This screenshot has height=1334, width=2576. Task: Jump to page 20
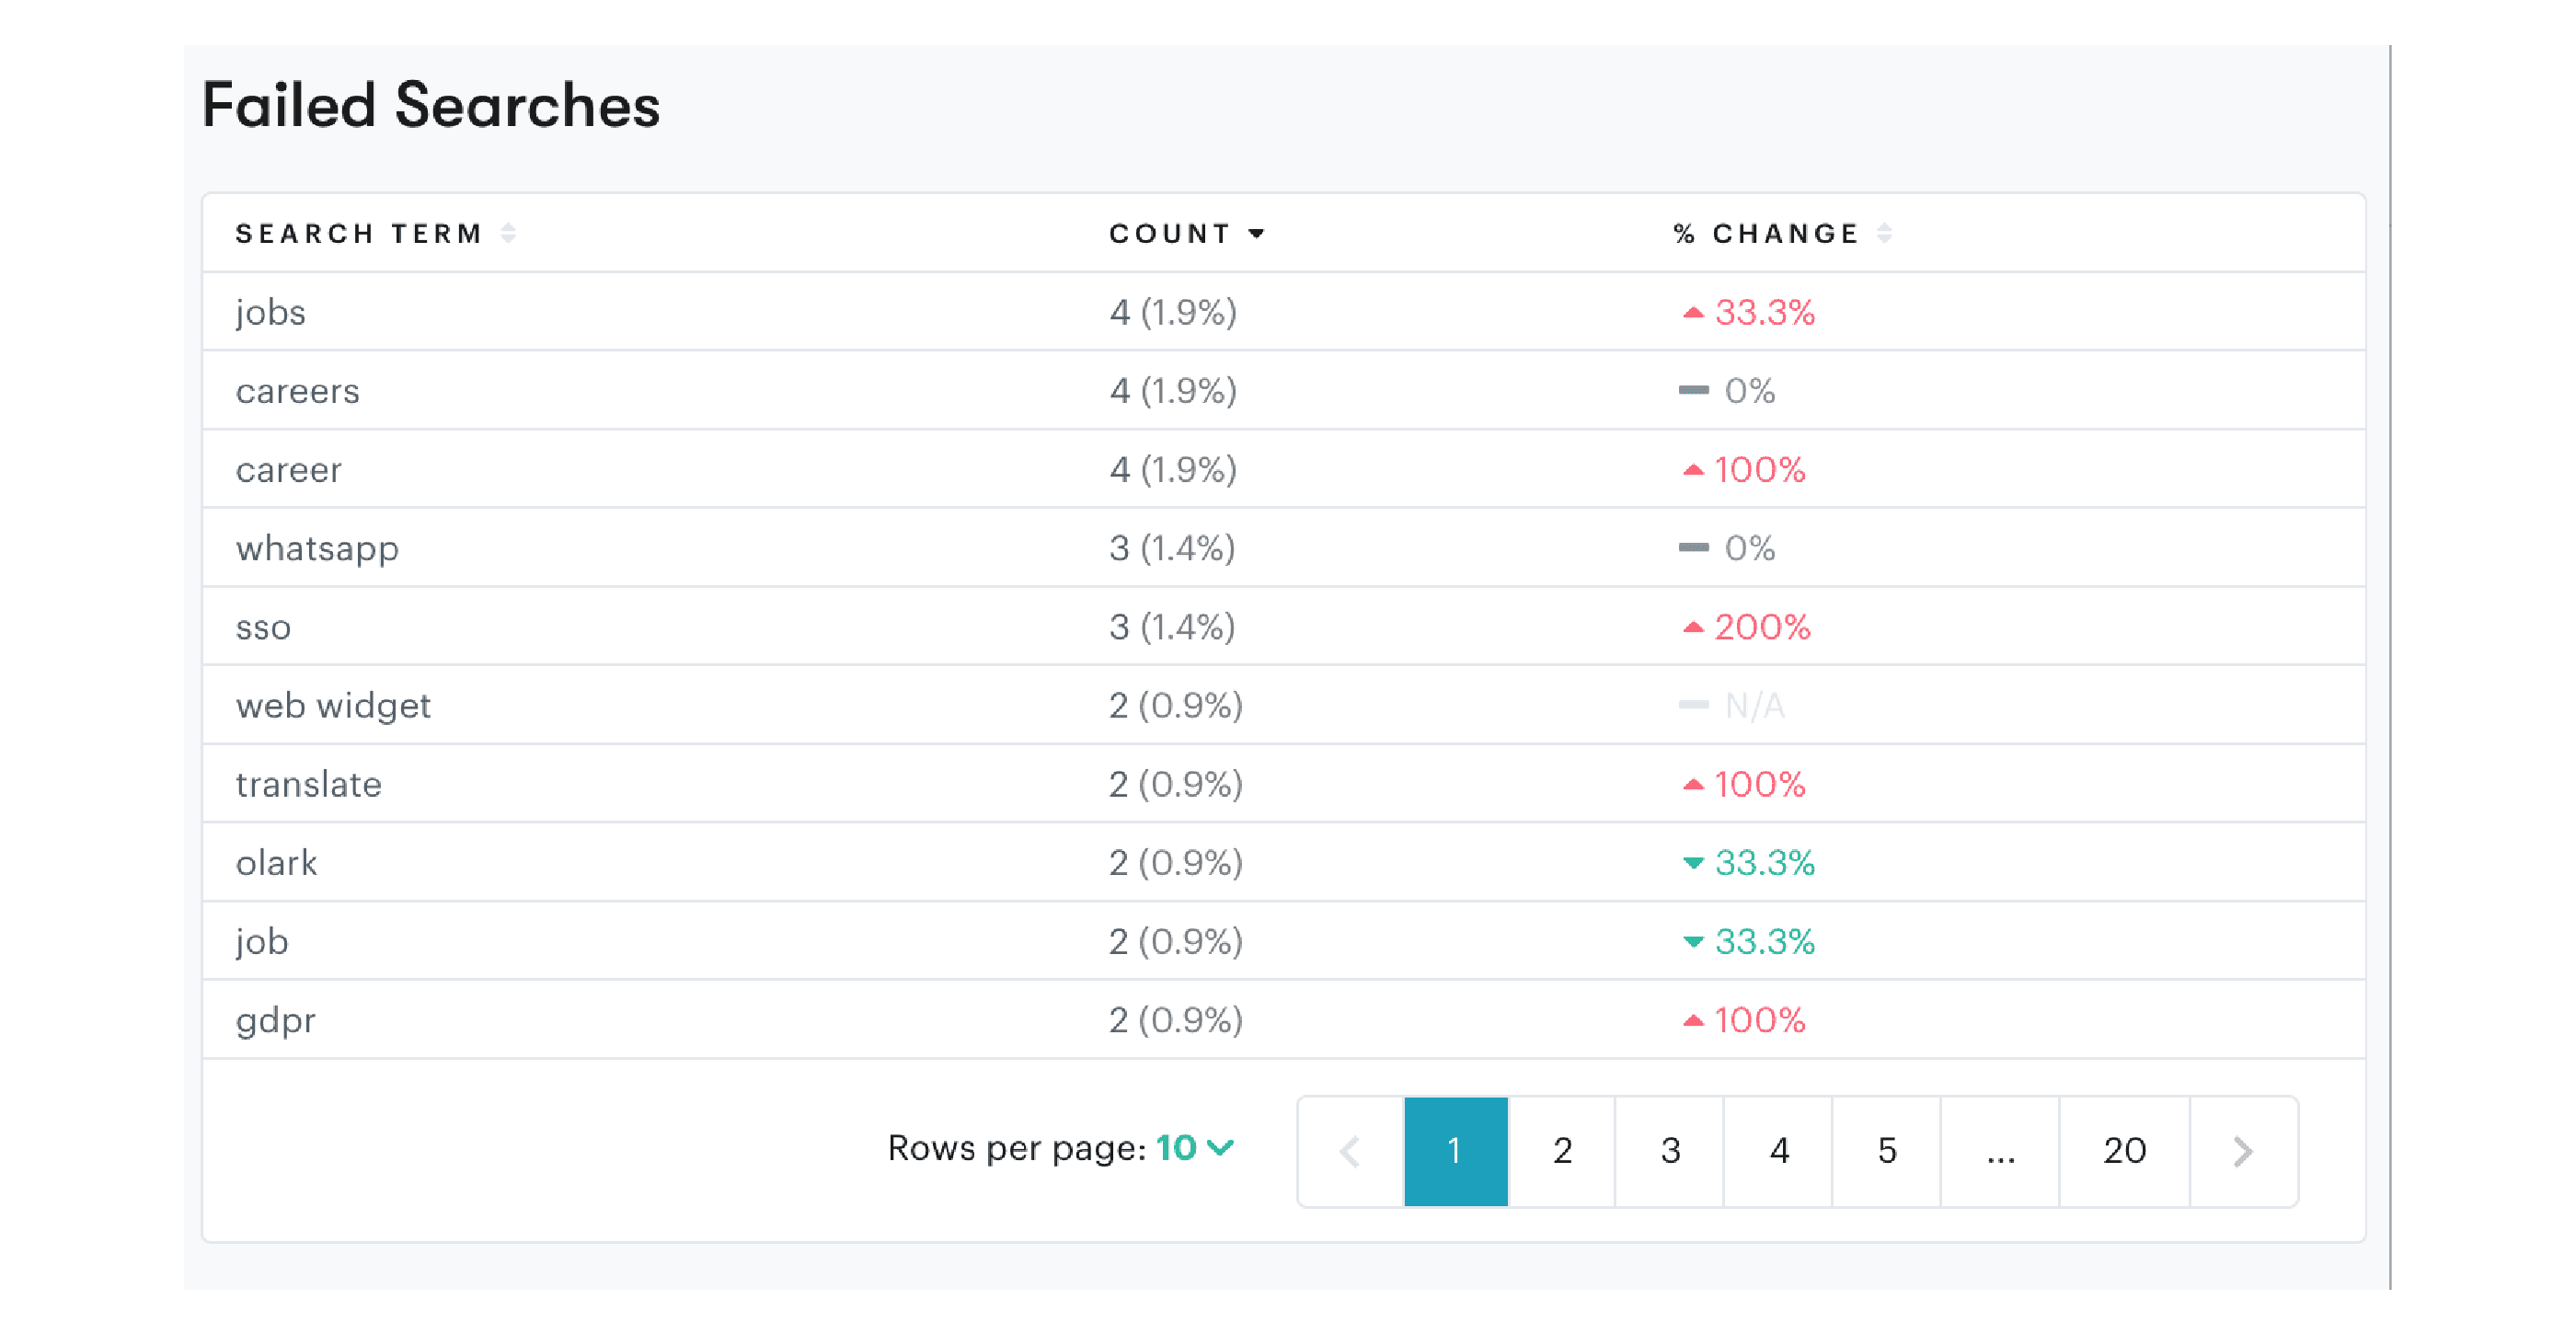(2124, 1151)
